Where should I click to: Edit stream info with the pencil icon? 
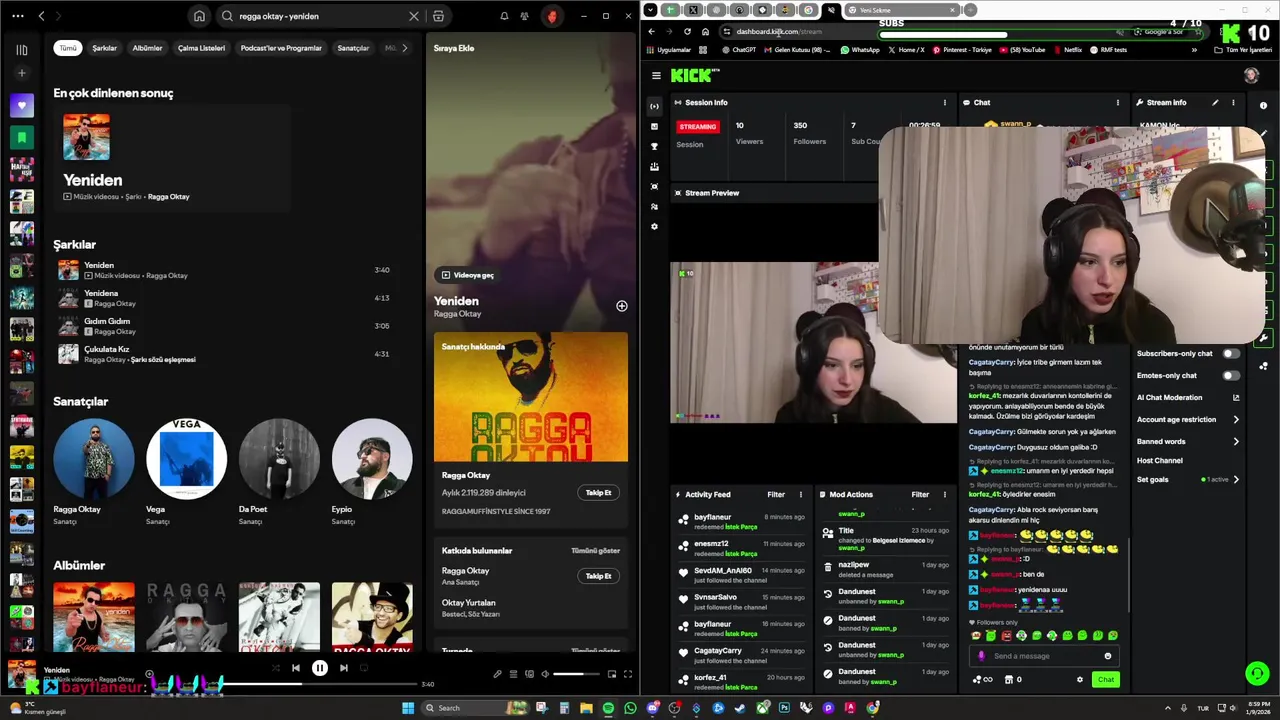point(1215,102)
